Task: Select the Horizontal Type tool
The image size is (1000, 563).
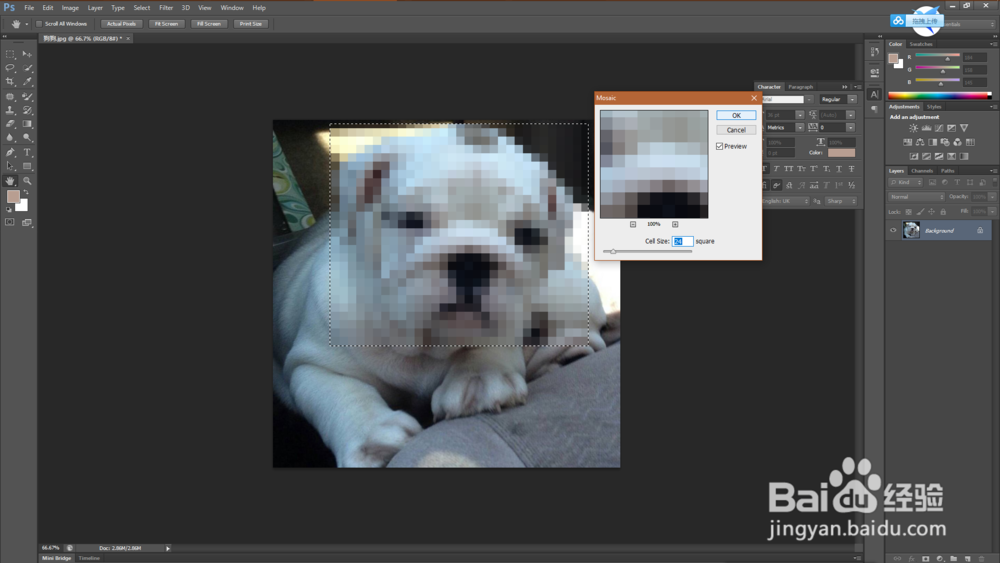Action: coord(27,152)
